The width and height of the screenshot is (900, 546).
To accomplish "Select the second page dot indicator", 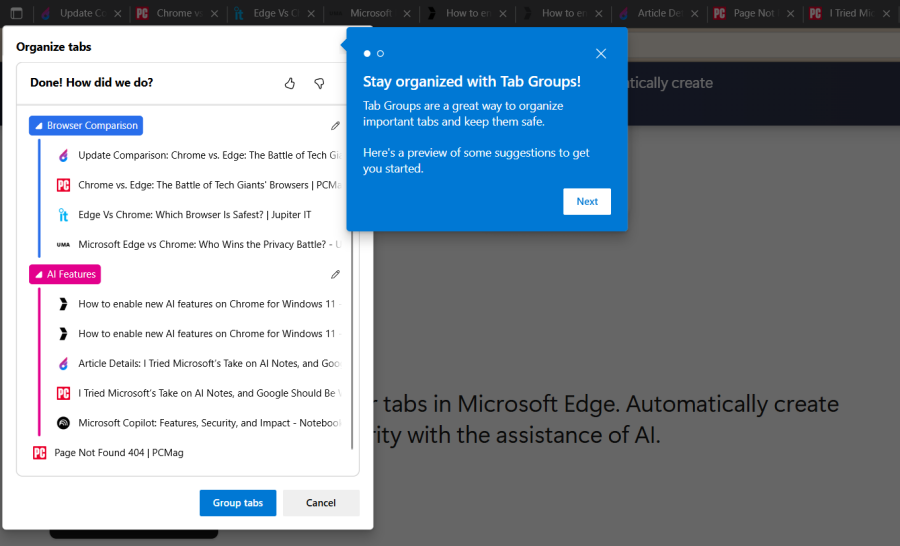I will 380,53.
